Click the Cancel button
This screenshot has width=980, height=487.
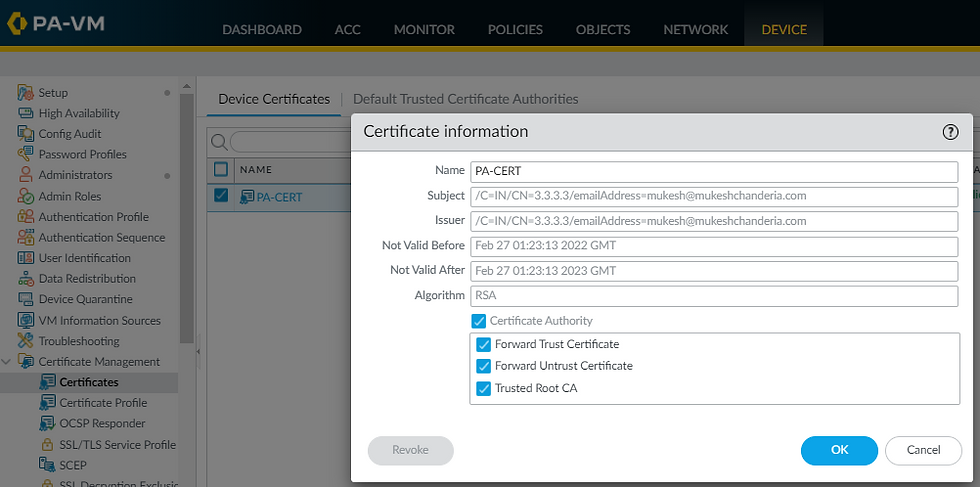tap(923, 450)
